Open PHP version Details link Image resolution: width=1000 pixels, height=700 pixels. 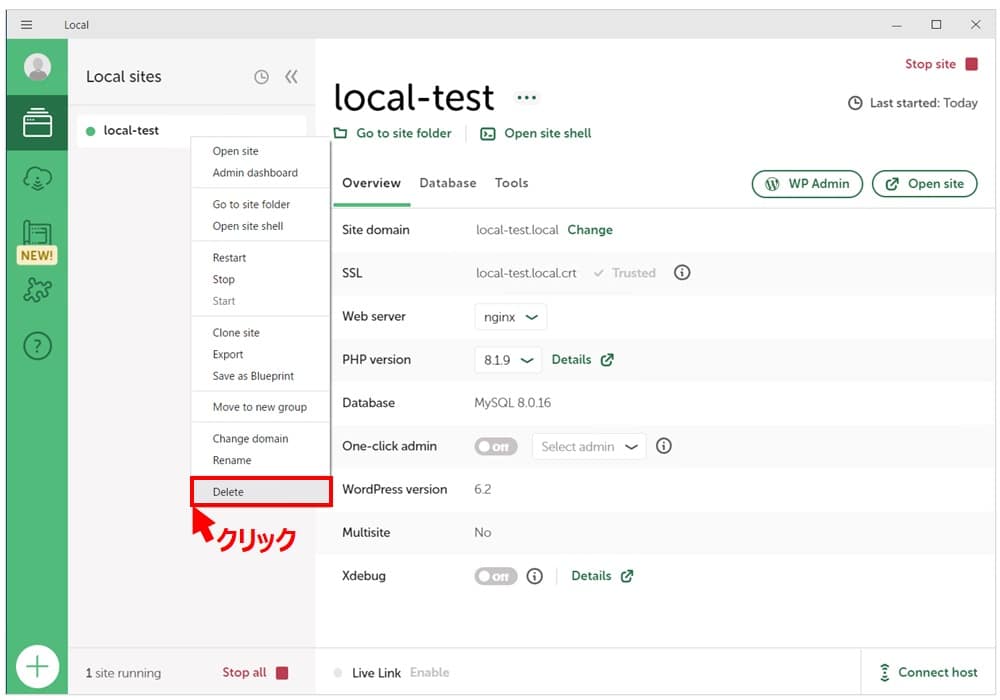click(x=582, y=360)
